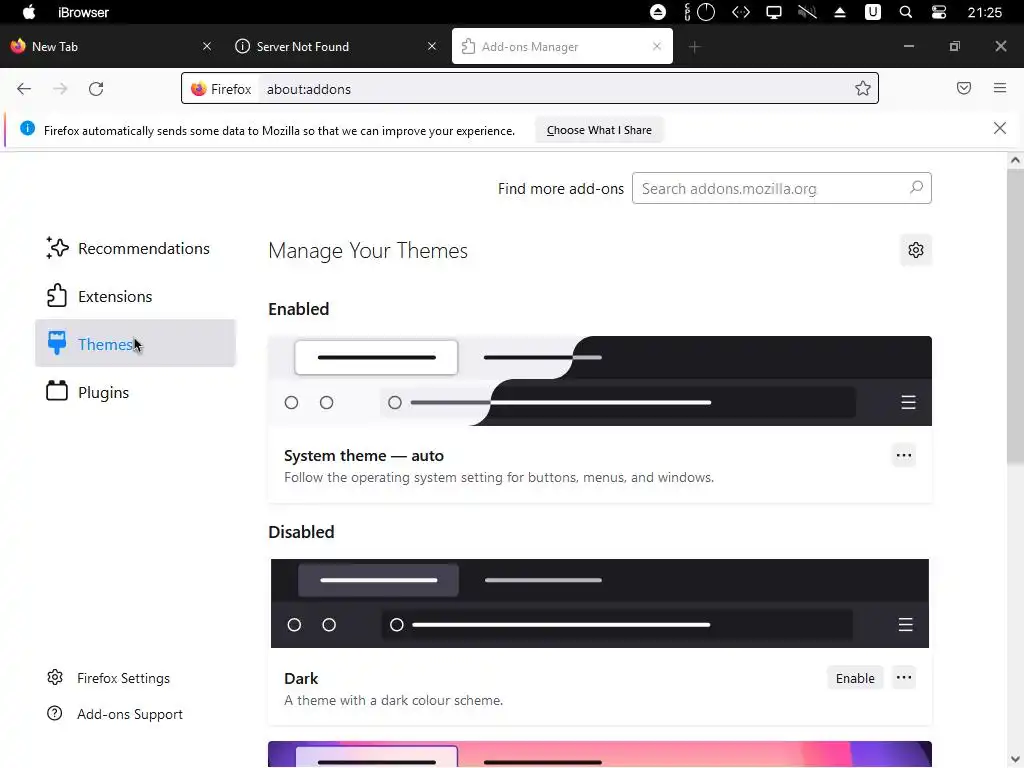Open a new tab with plus button
The height and width of the screenshot is (768, 1024).
694,47
